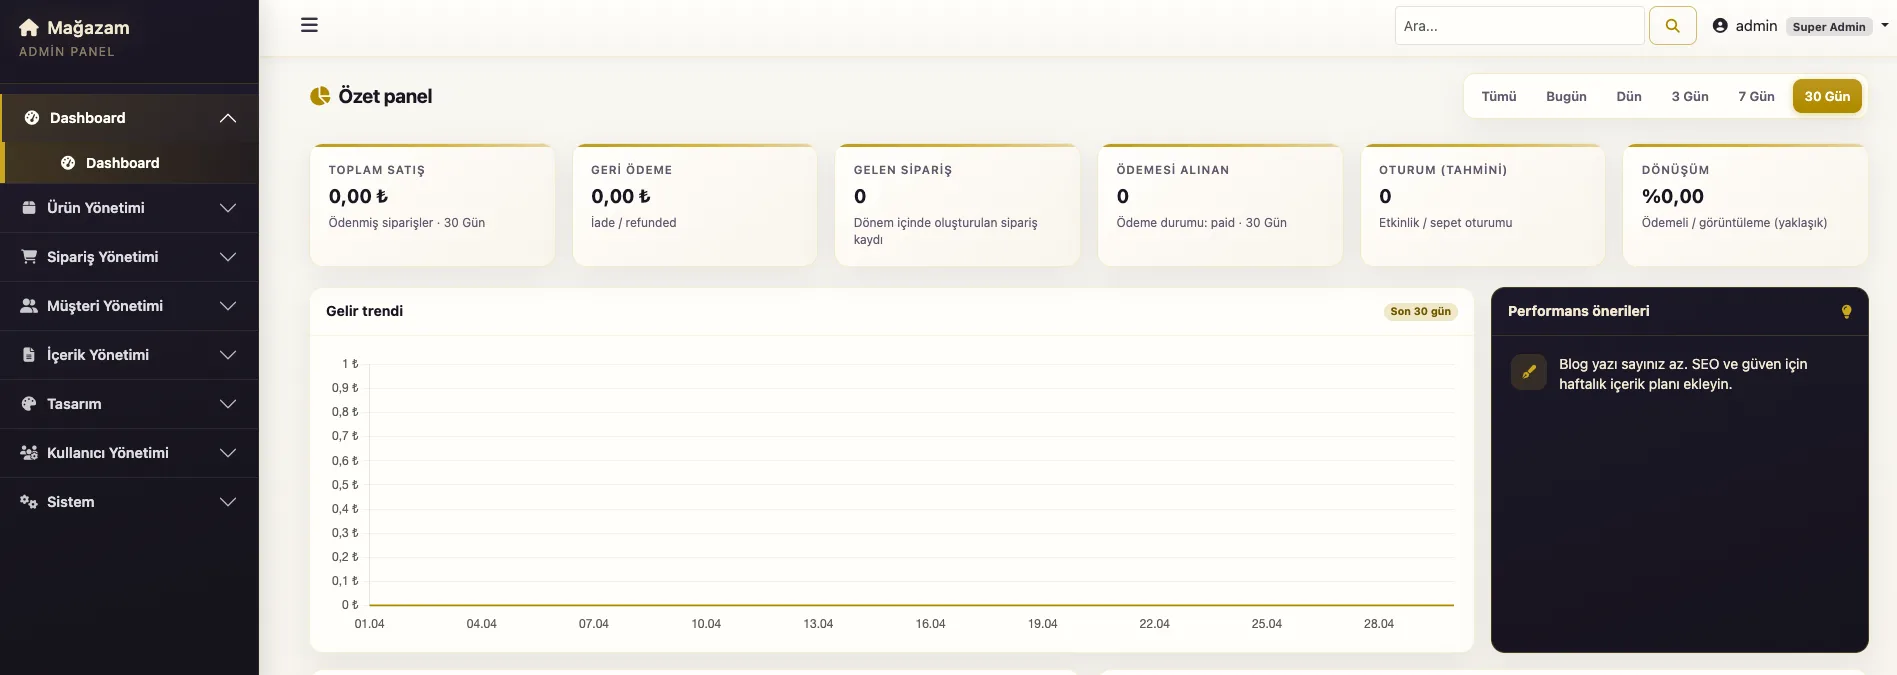This screenshot has height=675, width=1897.
Task: Open the İçerik Yönetimi menu label
Action: pyautogui.click(x=98, y=355)
